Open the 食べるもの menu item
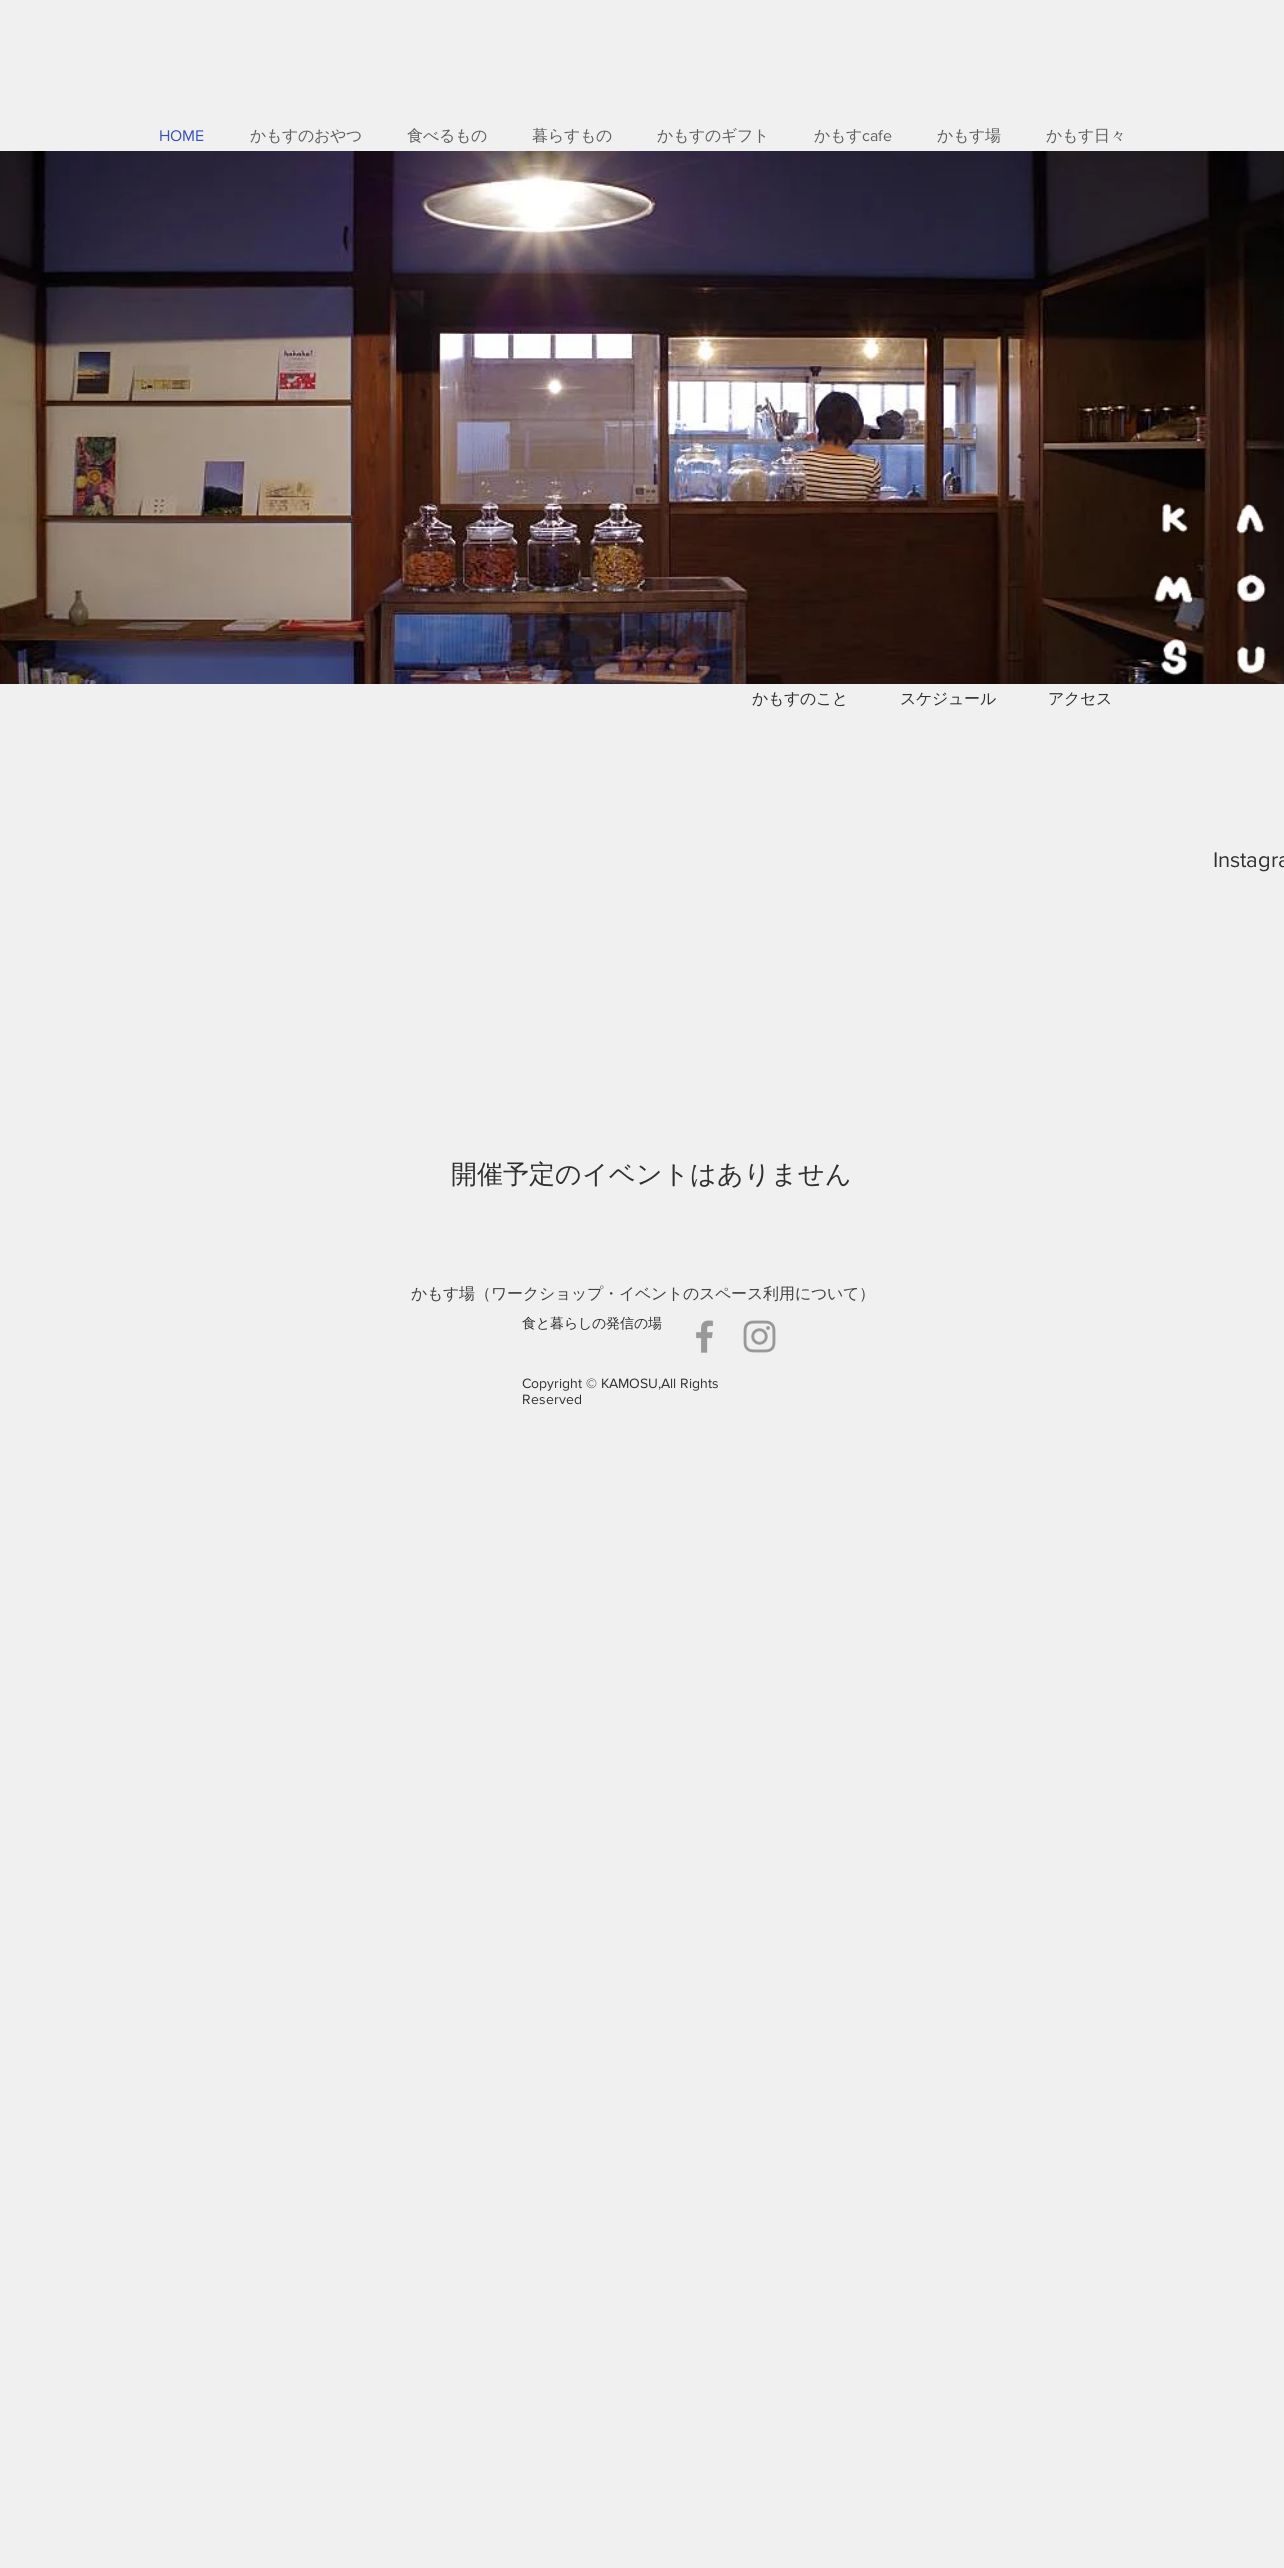 click(446, 136)
